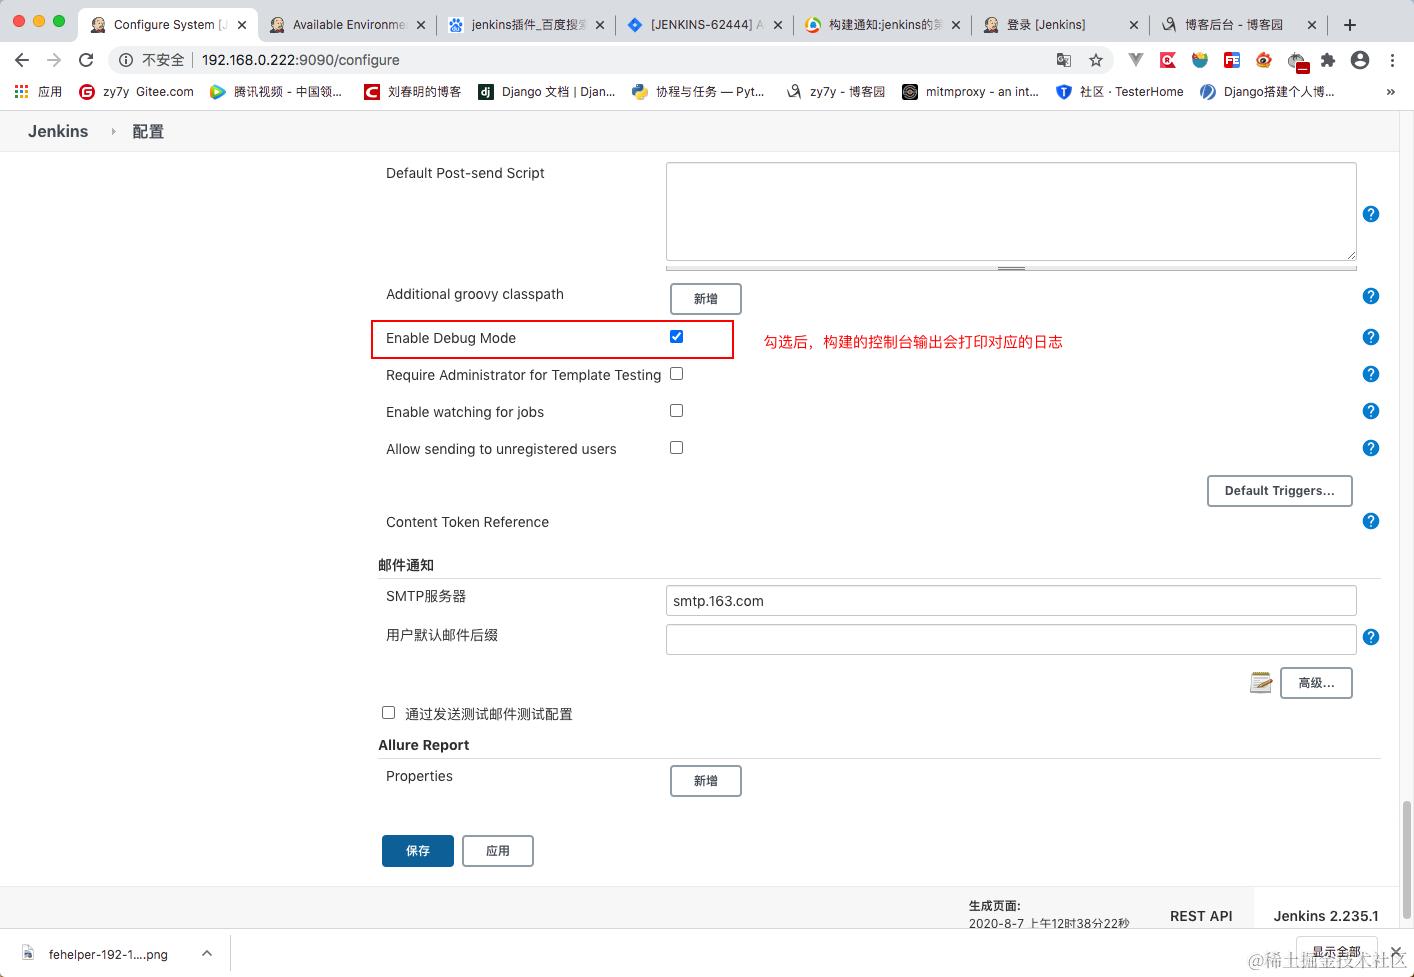Close the downloads bar with the X
This screenshot has width=1414, height=977.
1396,952
